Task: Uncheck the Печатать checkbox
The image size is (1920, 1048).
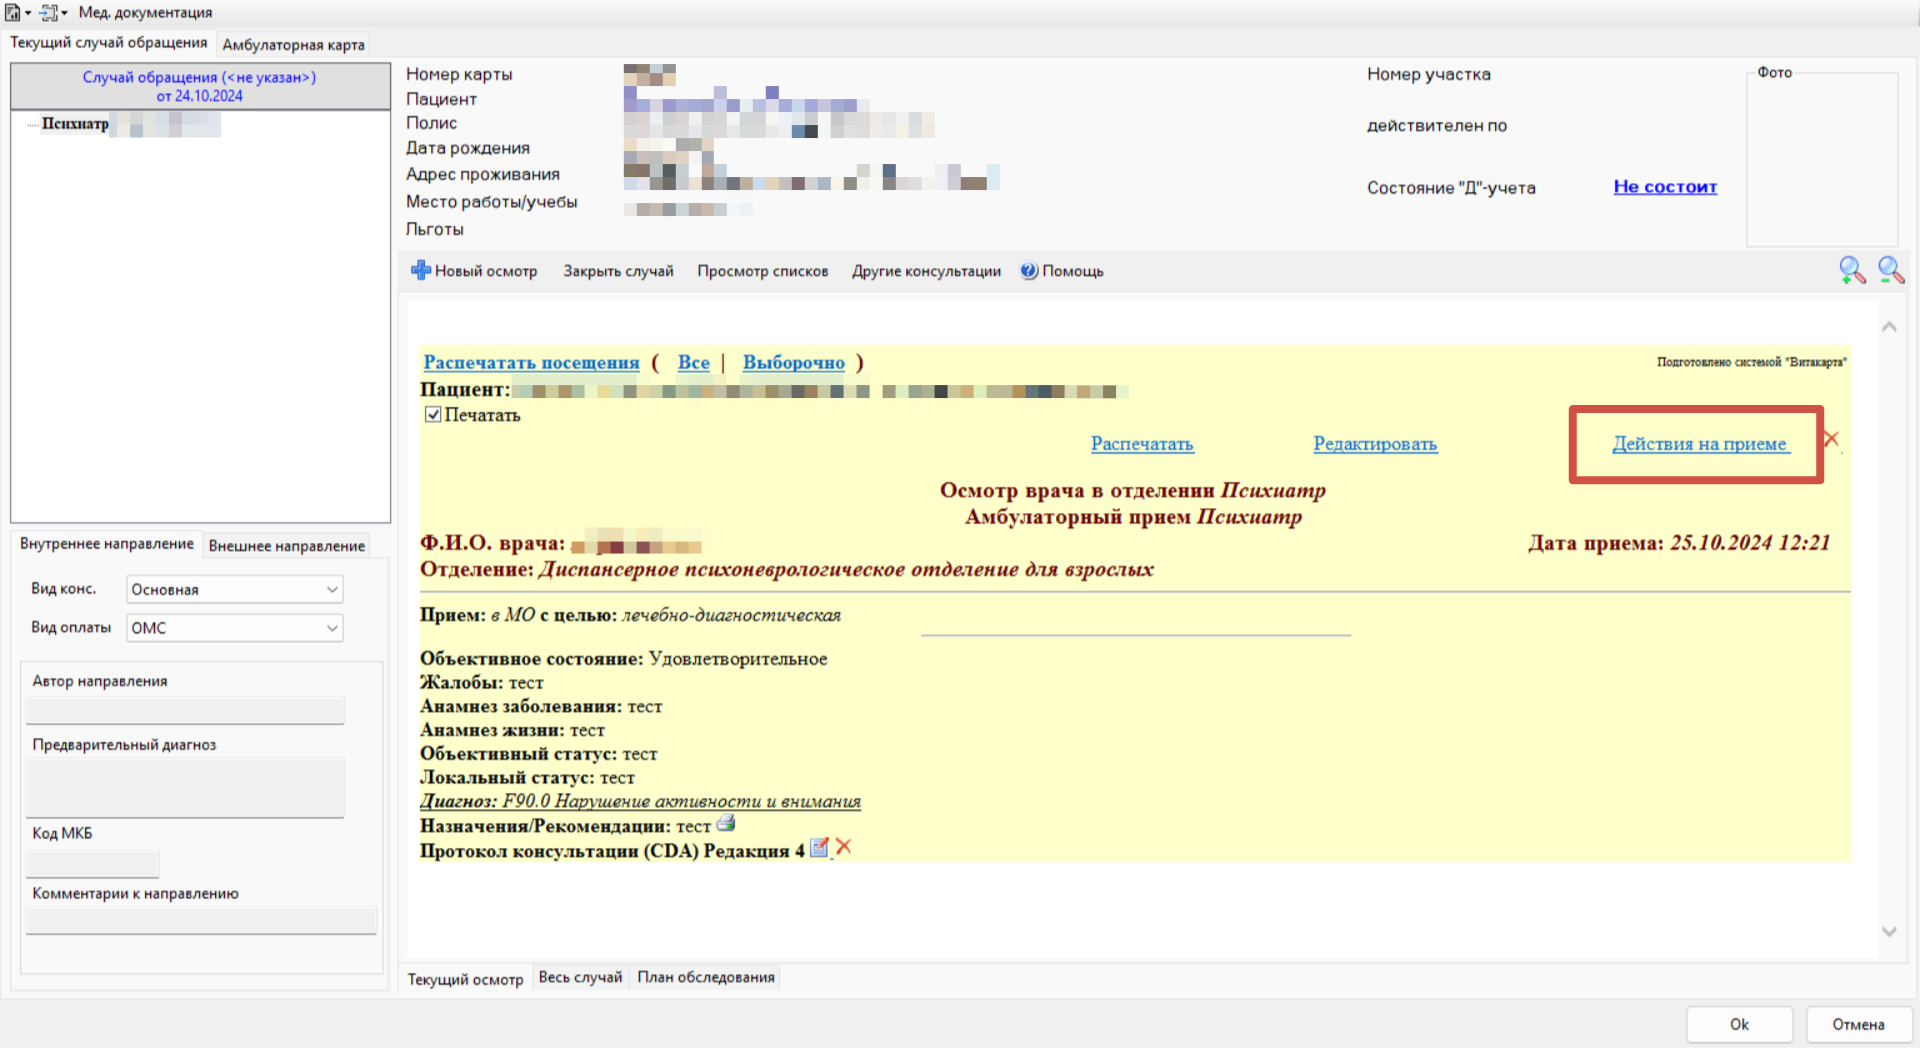Action: [433, 415]
